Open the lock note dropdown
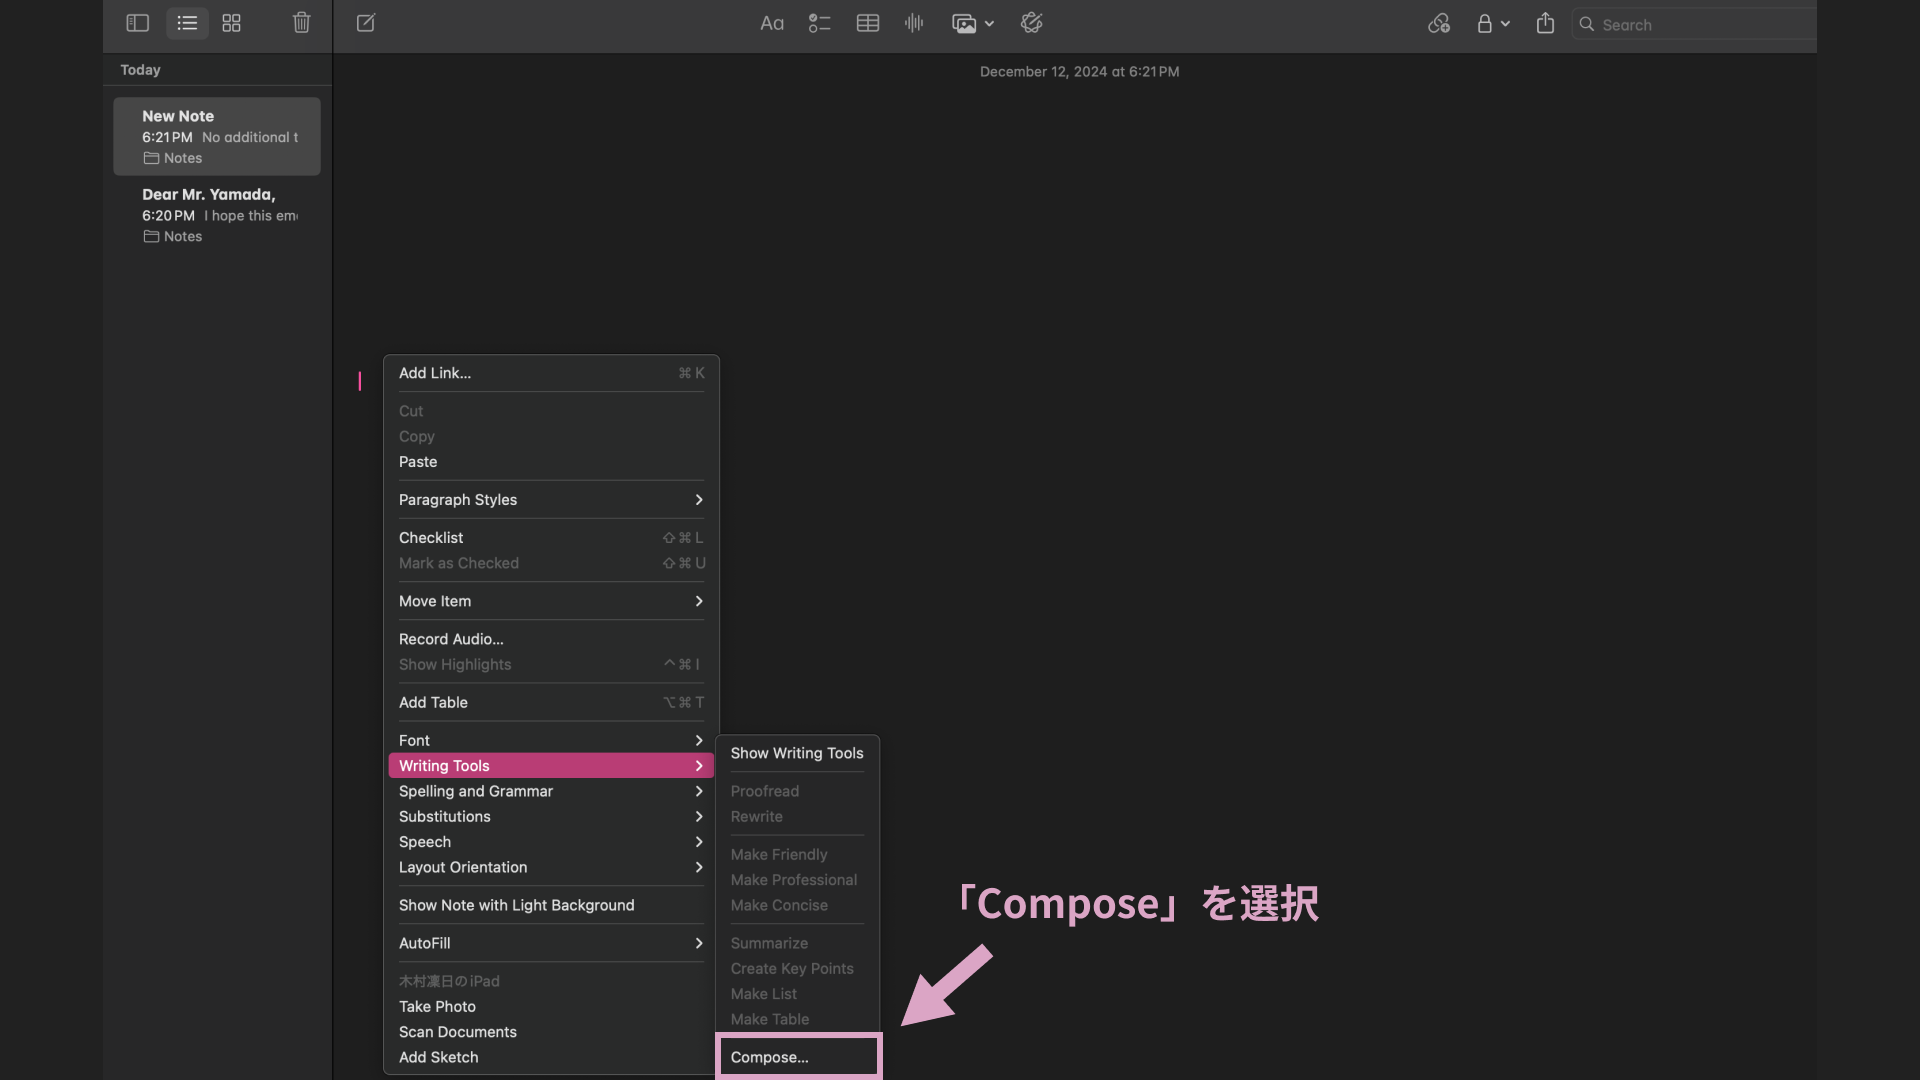1920x1080 pixels. tap(1492, 23)
